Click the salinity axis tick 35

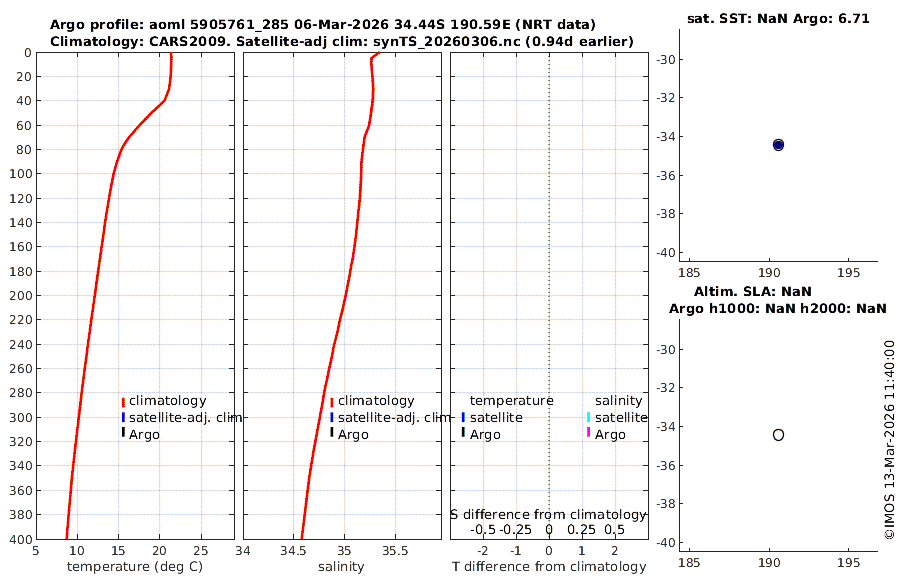(344, 551)
